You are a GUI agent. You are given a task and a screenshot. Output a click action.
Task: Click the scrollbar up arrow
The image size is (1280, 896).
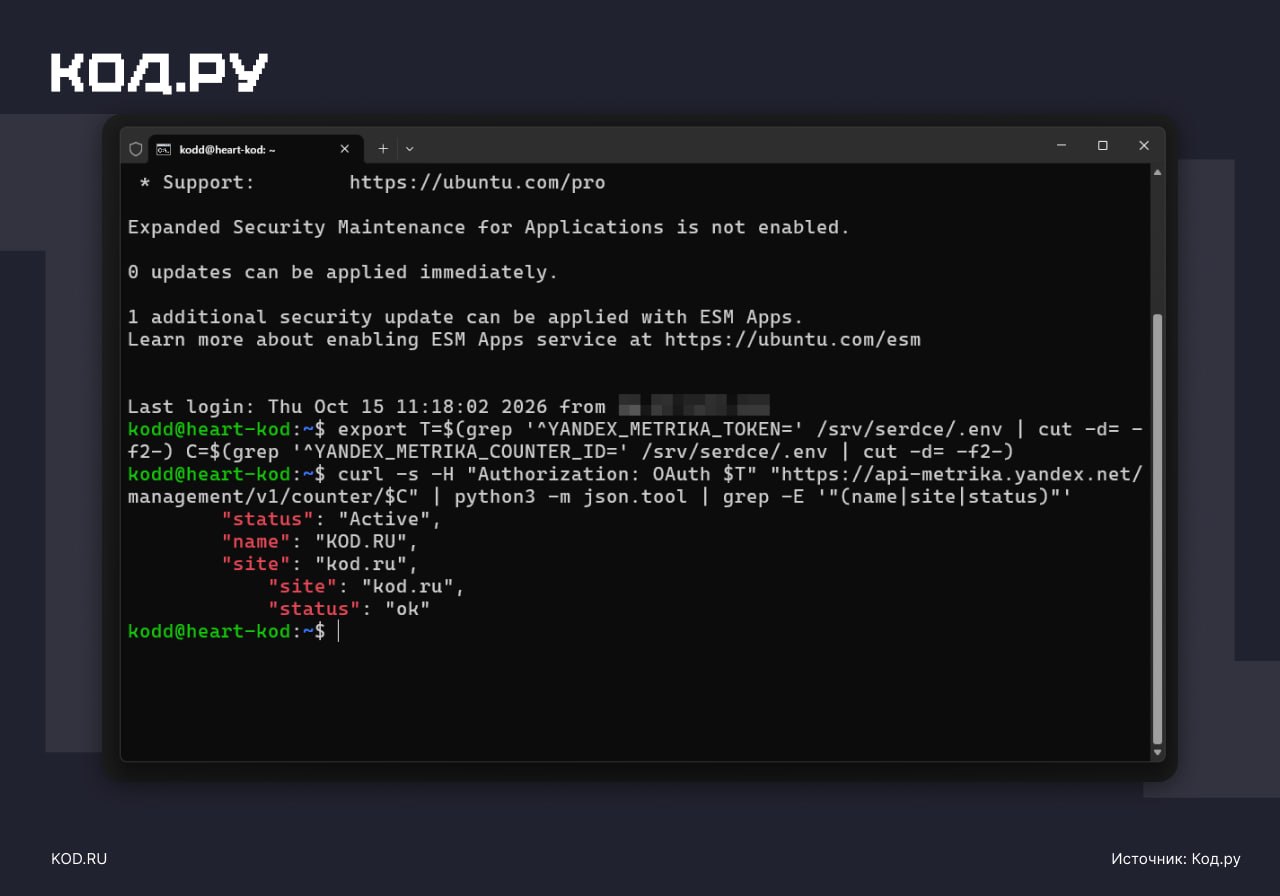[x=1157, y=172]
